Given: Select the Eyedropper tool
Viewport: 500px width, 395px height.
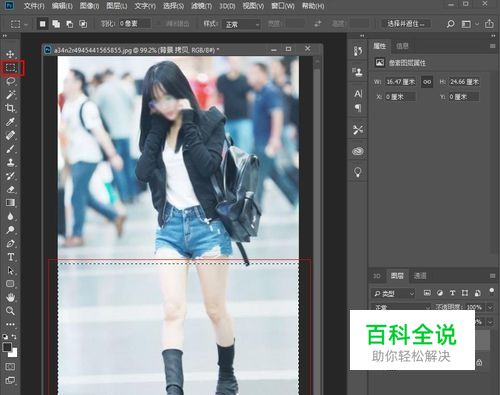Looking at the screenshot, I should tap(10, 122).
